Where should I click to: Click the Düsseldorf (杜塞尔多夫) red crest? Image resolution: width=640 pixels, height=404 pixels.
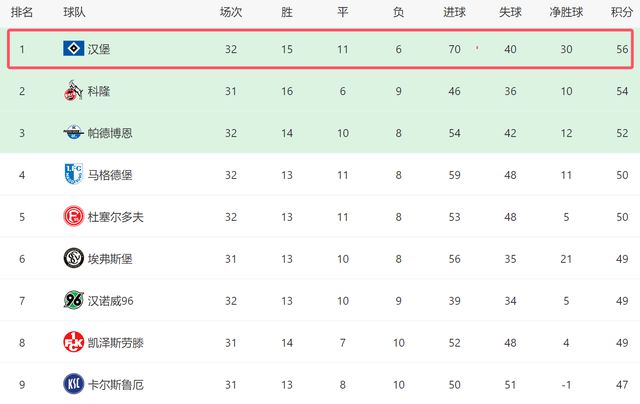click(x=73, y=217)
